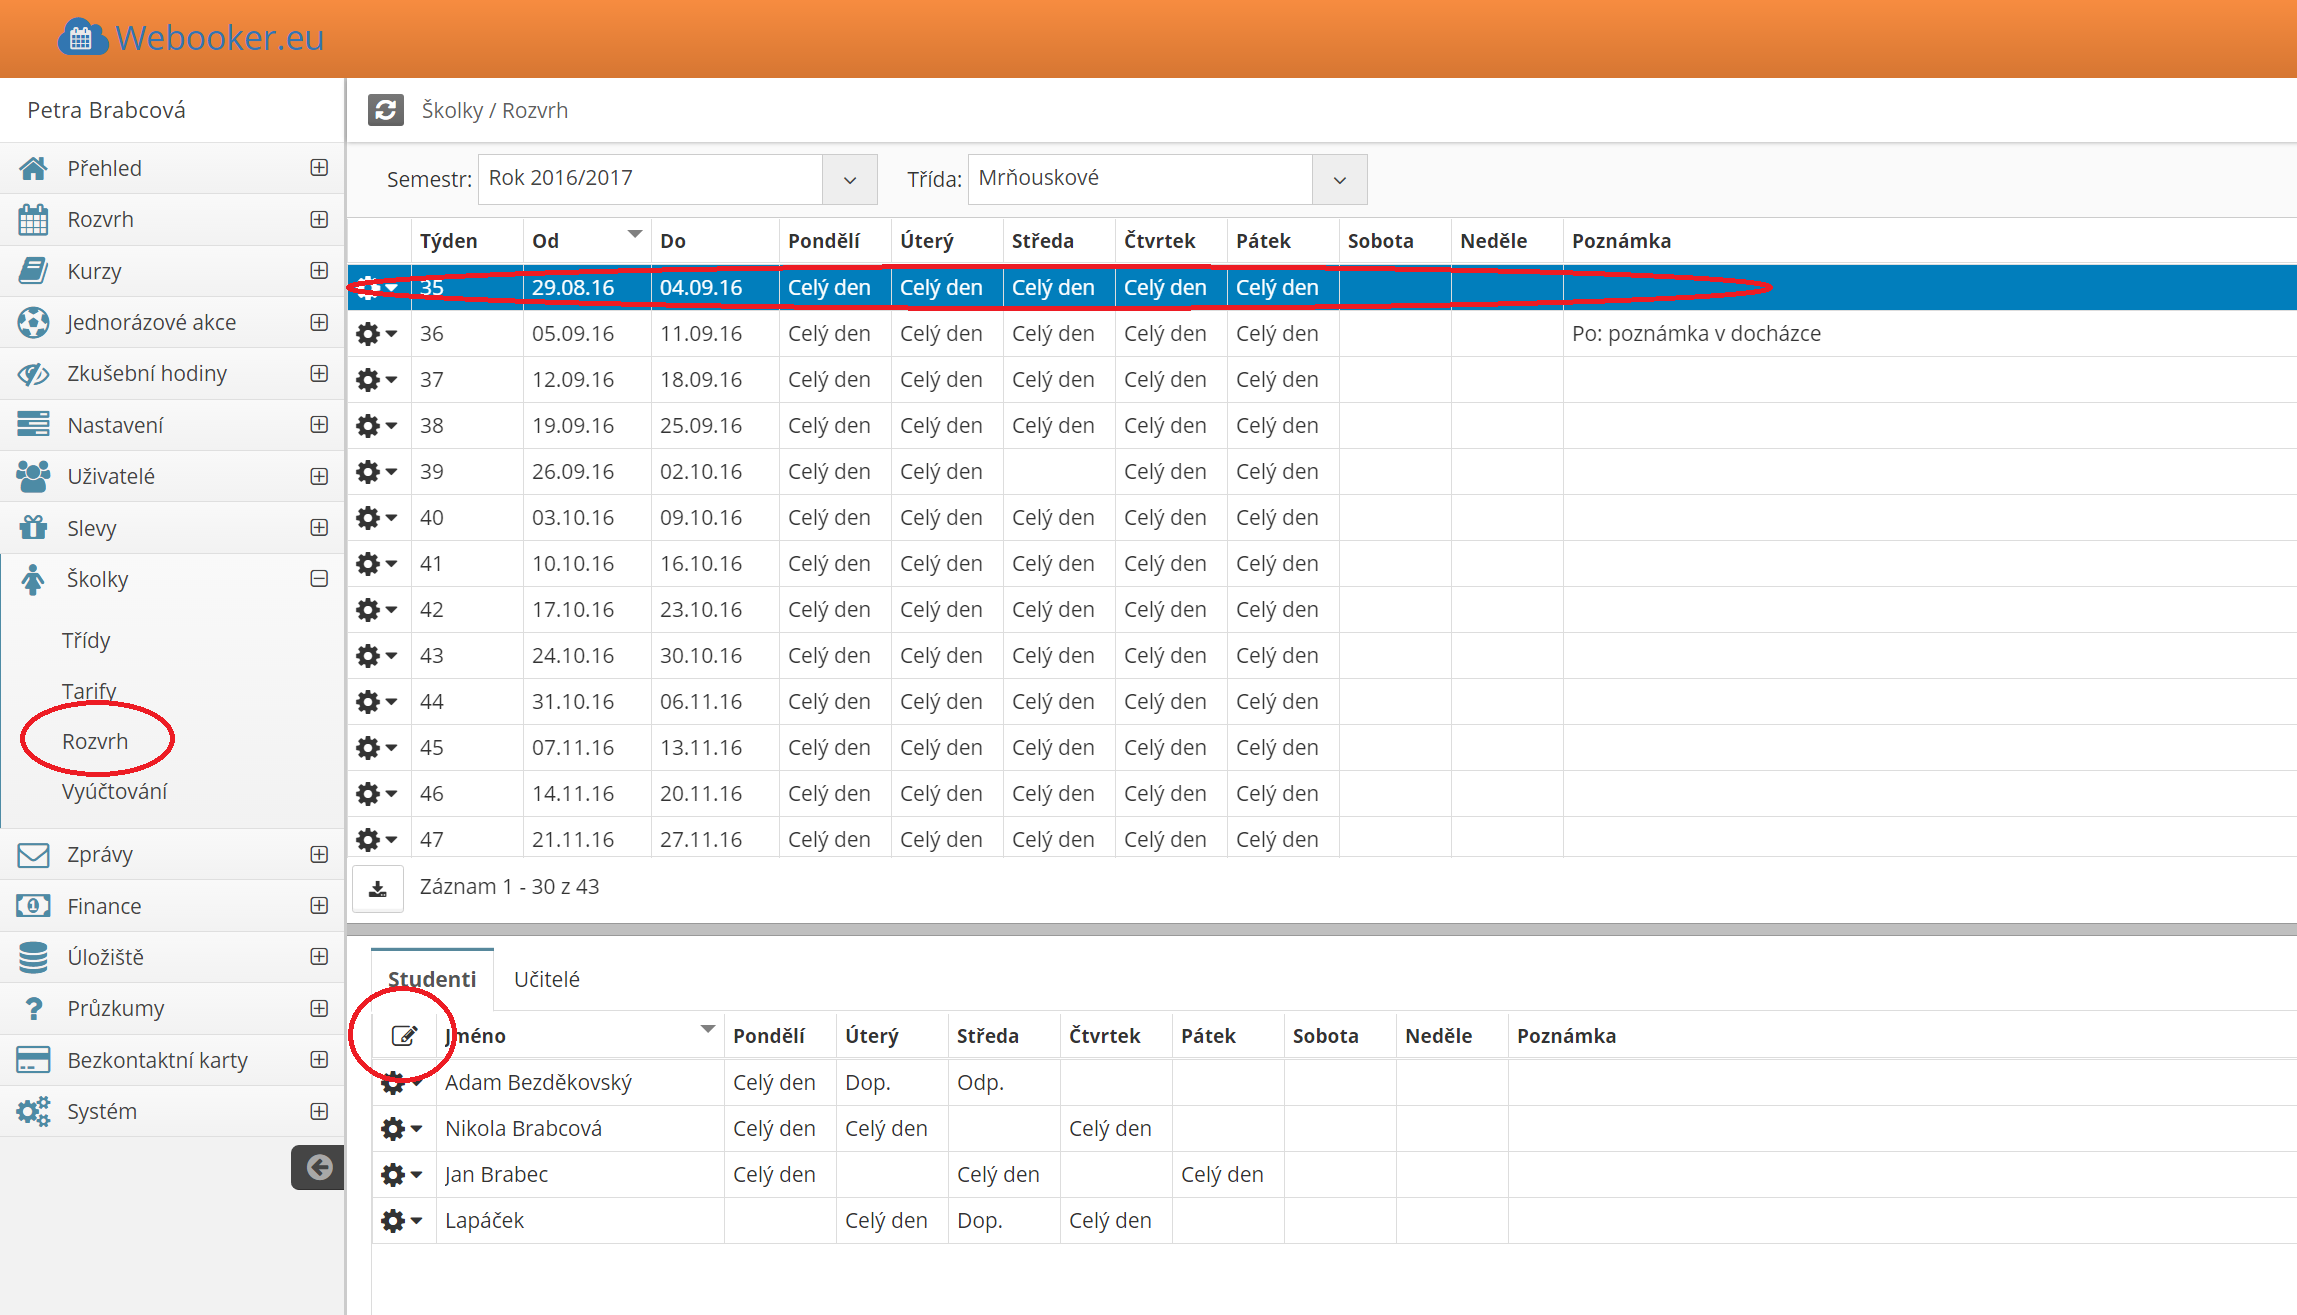This screenshot has width=2297, height=1315.
Task: Select the Studenti tab
Action: (432, 979)
